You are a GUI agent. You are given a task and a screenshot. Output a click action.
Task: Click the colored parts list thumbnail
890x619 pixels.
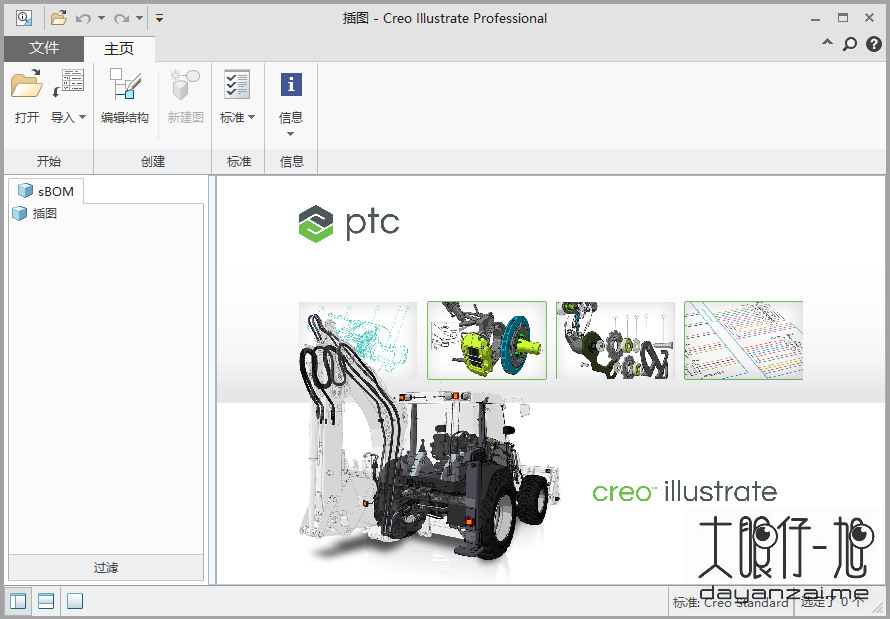click(x=744, y=340)
